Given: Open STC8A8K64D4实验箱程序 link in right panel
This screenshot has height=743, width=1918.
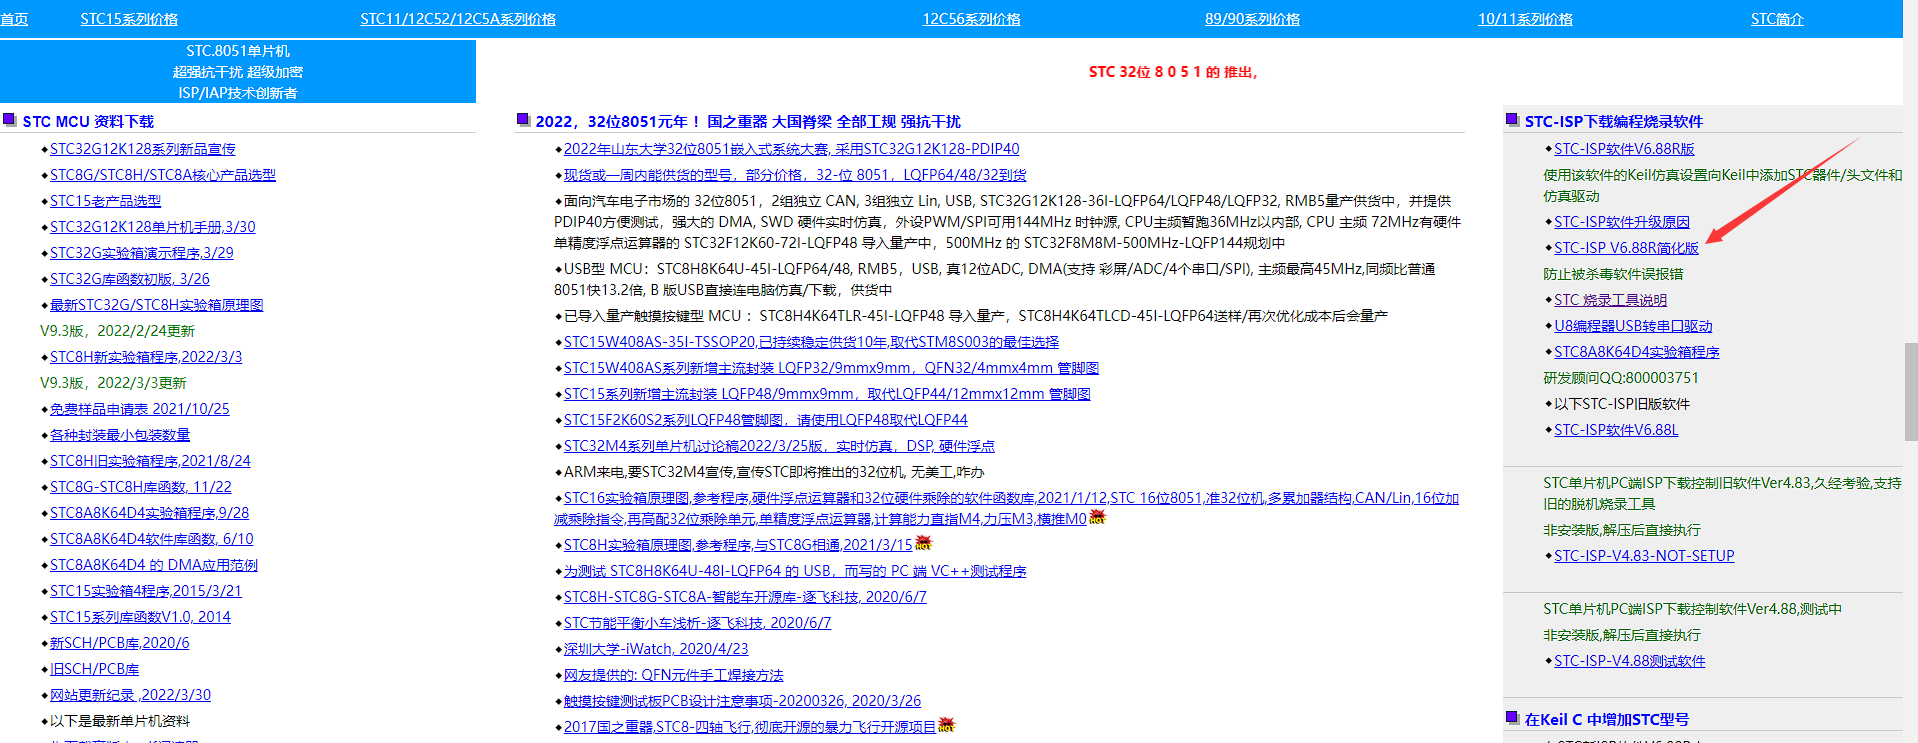Looking at the screenshot, I should point(1637,352).
